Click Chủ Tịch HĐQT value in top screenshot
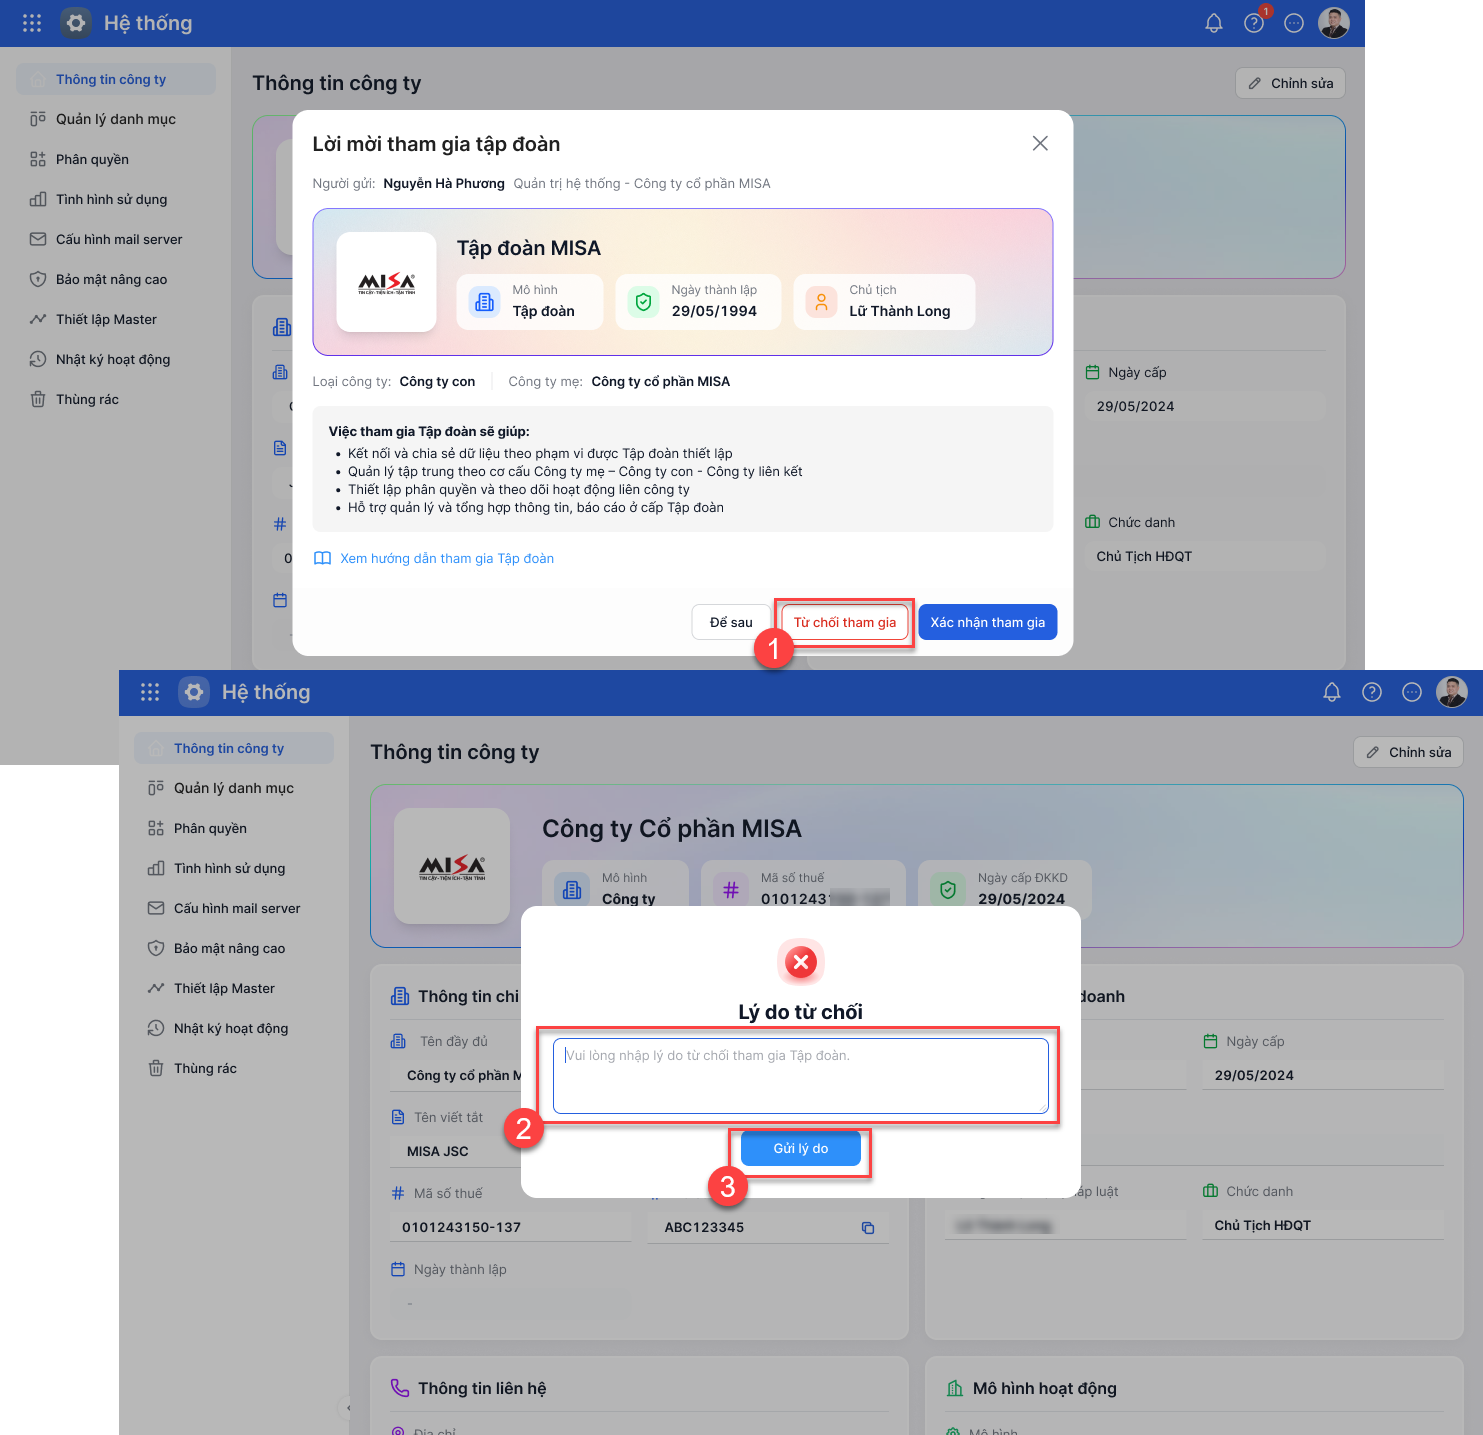 [x=1144, y=556]
